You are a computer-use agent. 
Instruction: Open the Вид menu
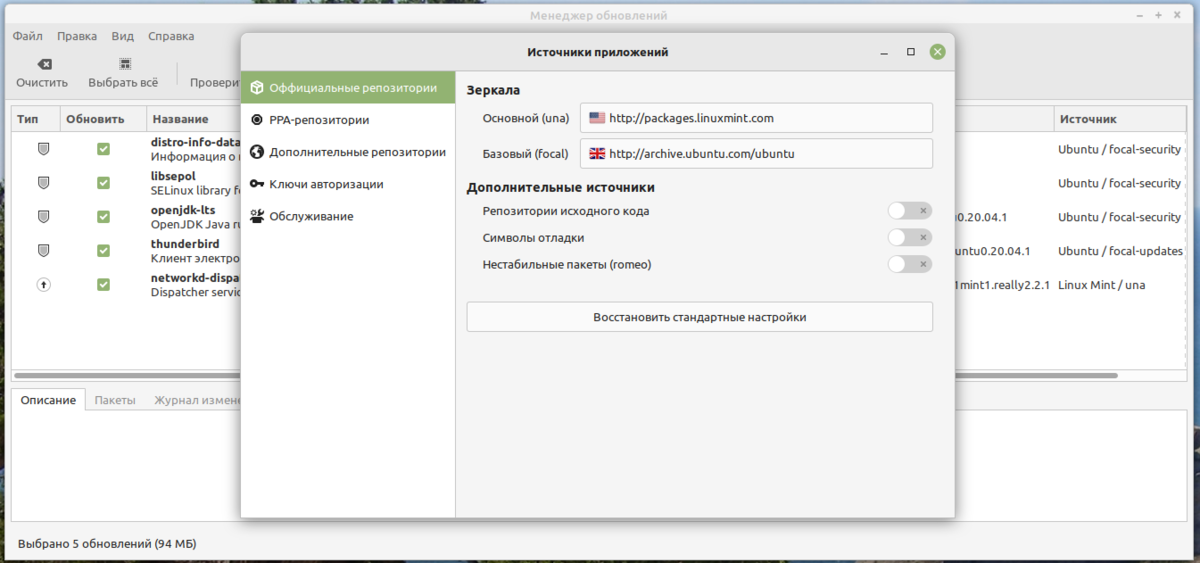(x=123, y=36)
